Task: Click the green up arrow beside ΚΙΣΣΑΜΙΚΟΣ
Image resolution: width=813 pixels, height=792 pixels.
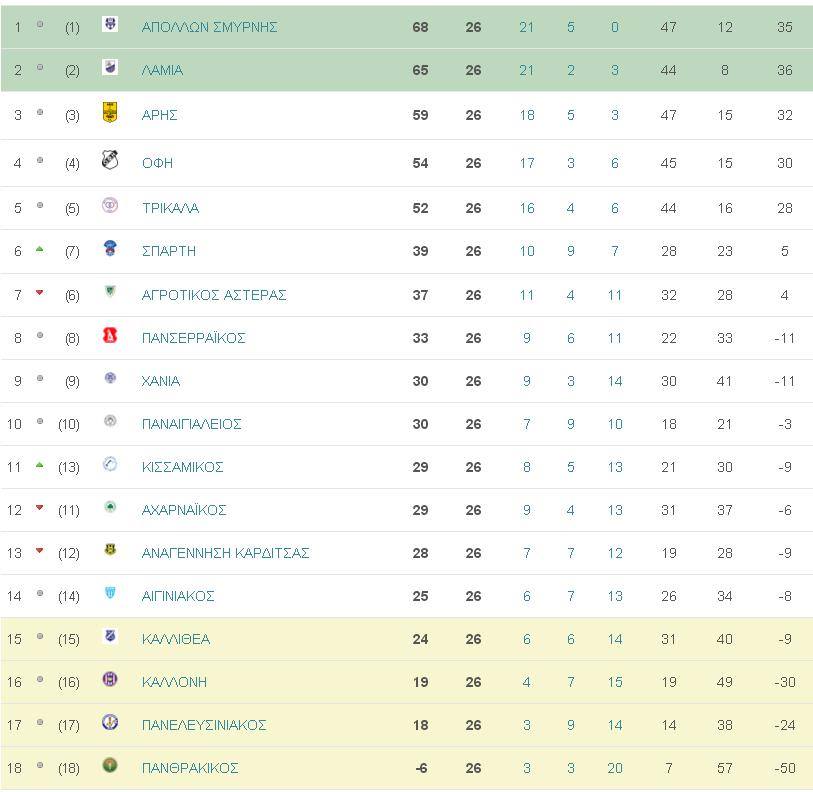Action: pos(39,465)
